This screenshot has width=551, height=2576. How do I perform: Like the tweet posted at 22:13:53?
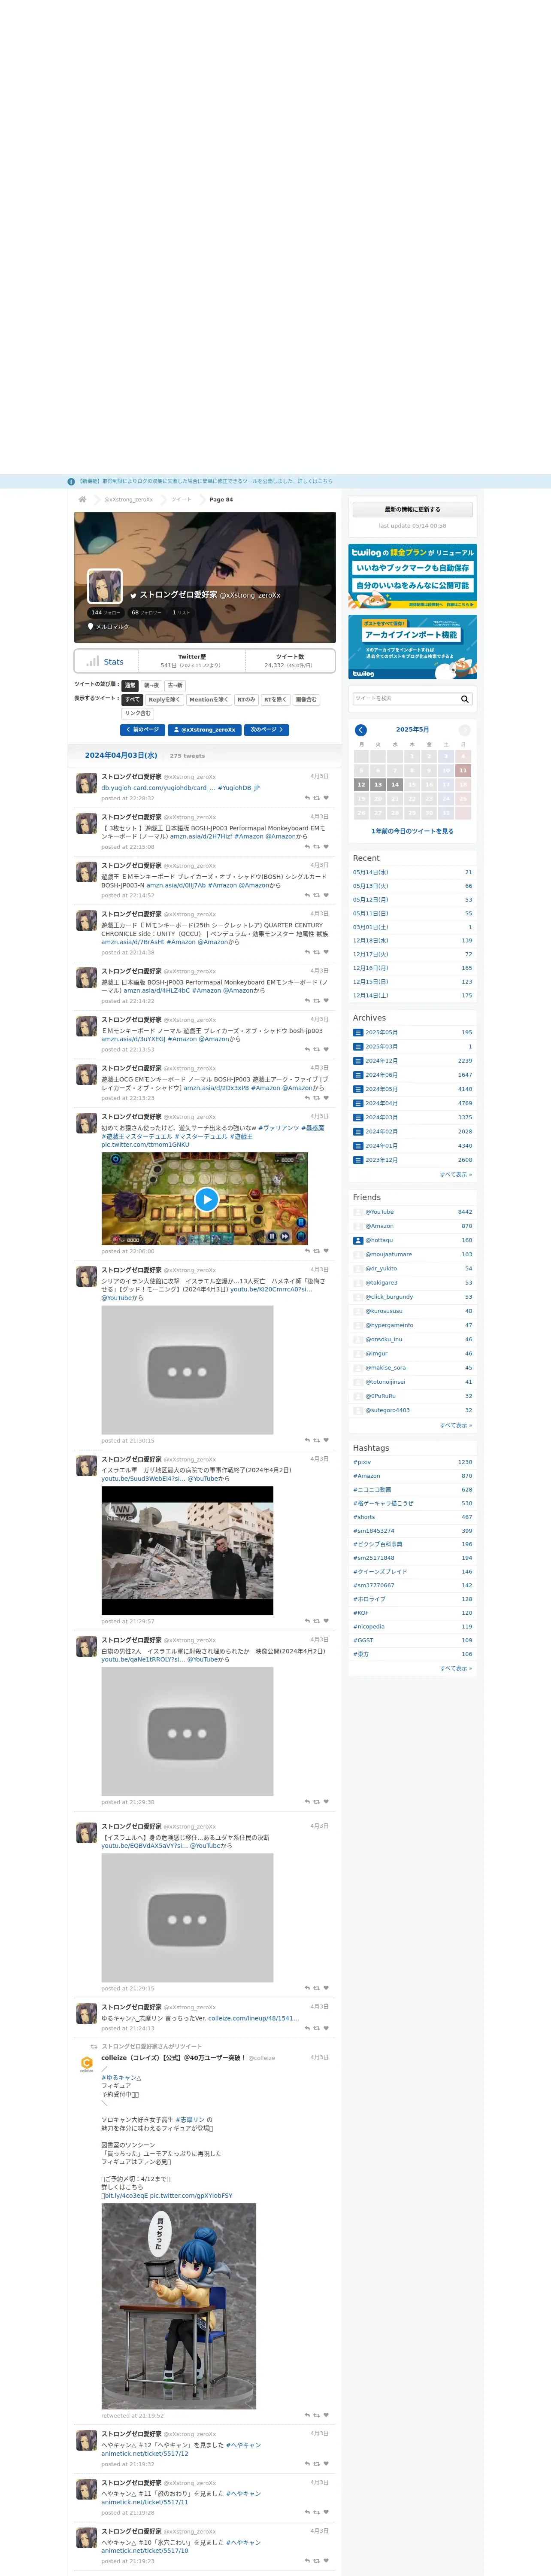[x=326, y=1049]
